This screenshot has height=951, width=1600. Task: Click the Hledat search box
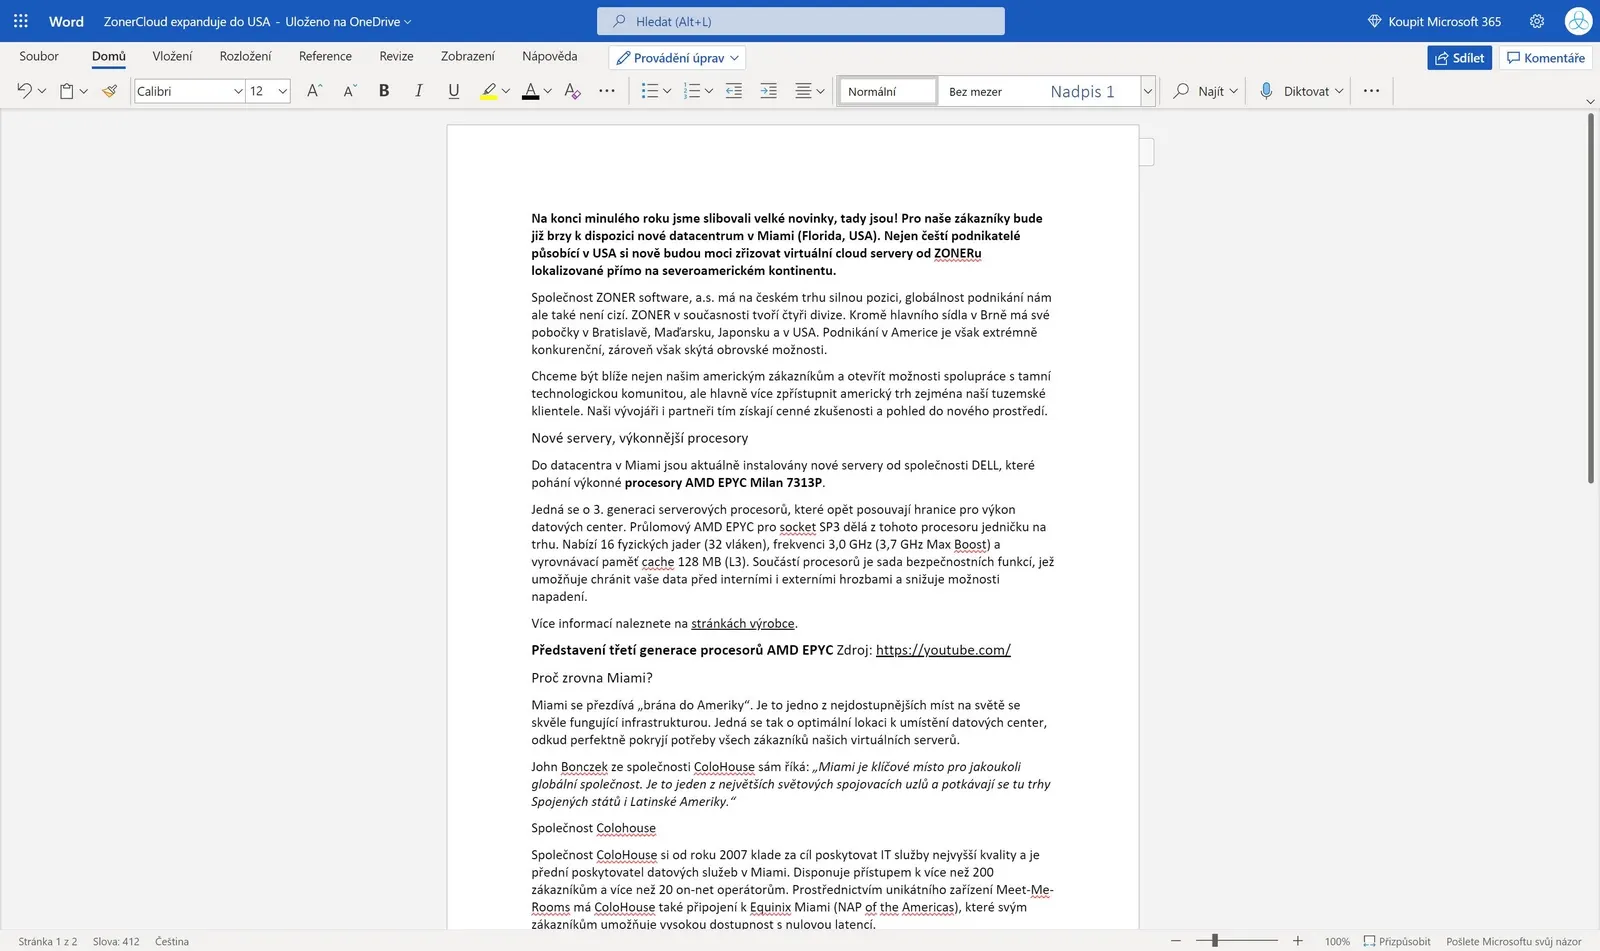point(801,21)
